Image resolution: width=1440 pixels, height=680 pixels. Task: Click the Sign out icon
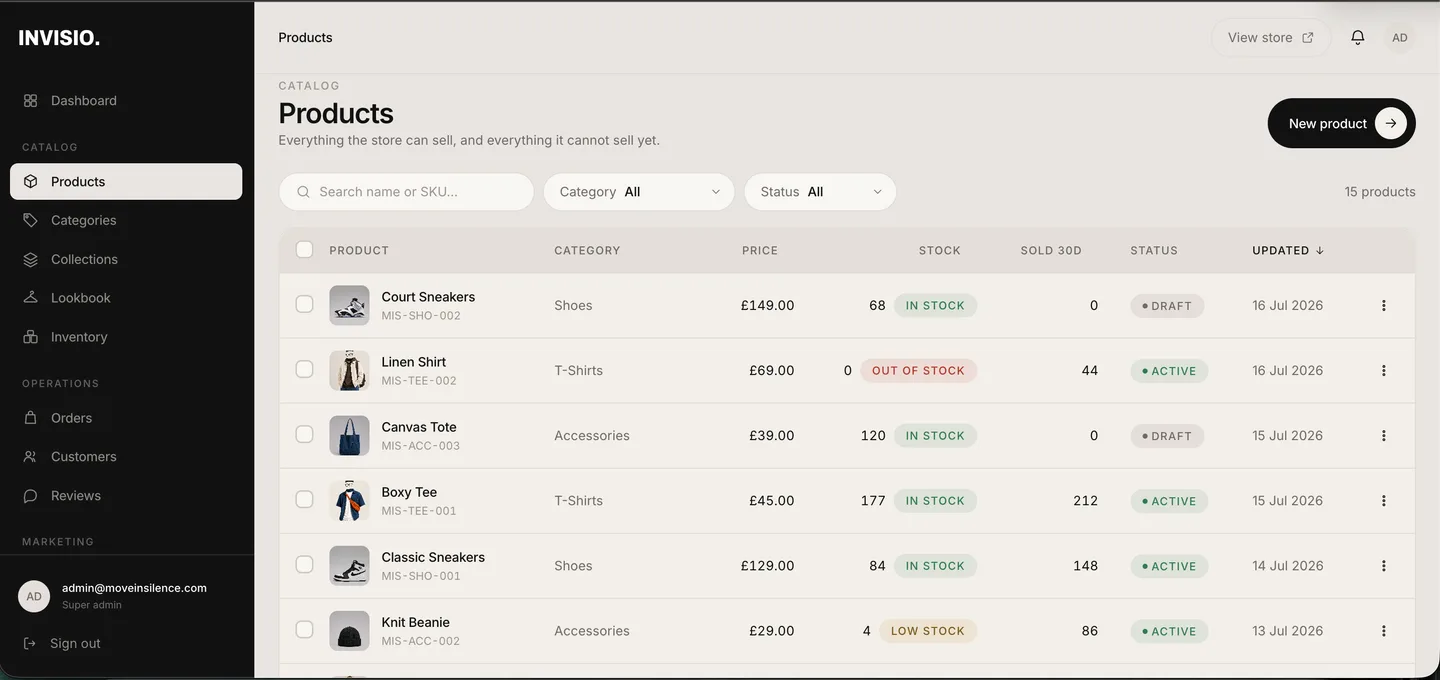coord(30,643)
